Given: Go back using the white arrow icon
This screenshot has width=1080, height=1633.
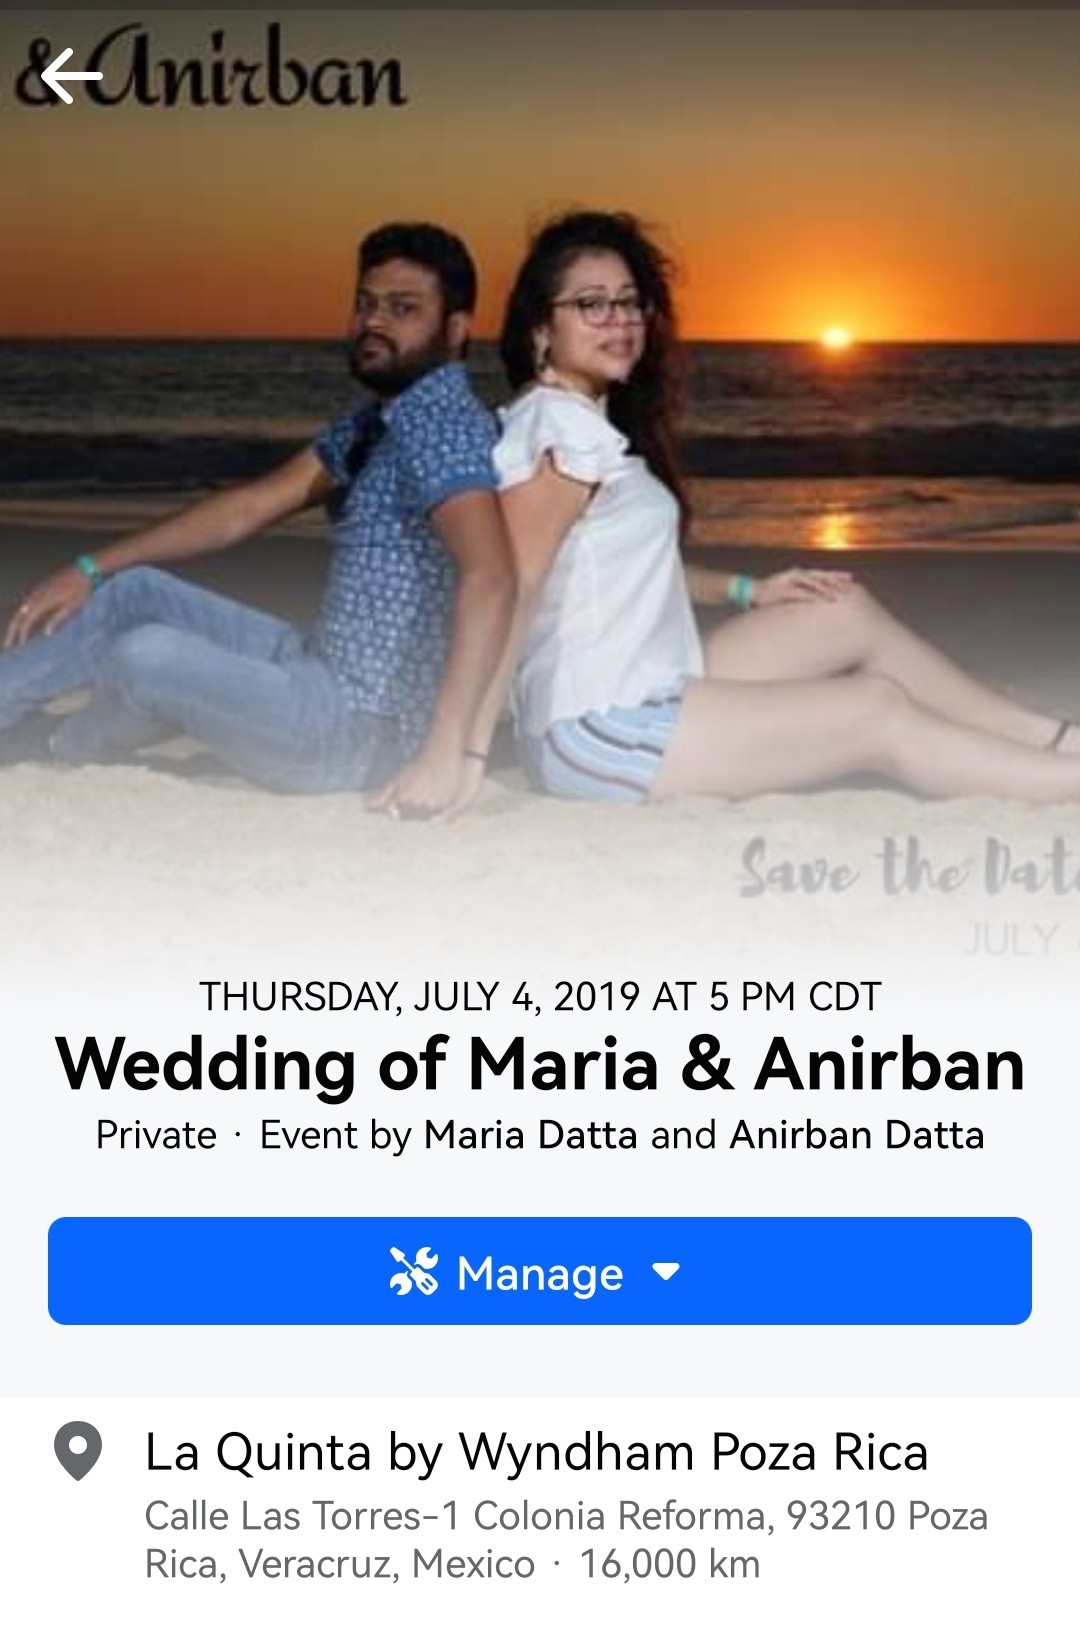Looking at the screenshot, I should click(x=71, y=75).
